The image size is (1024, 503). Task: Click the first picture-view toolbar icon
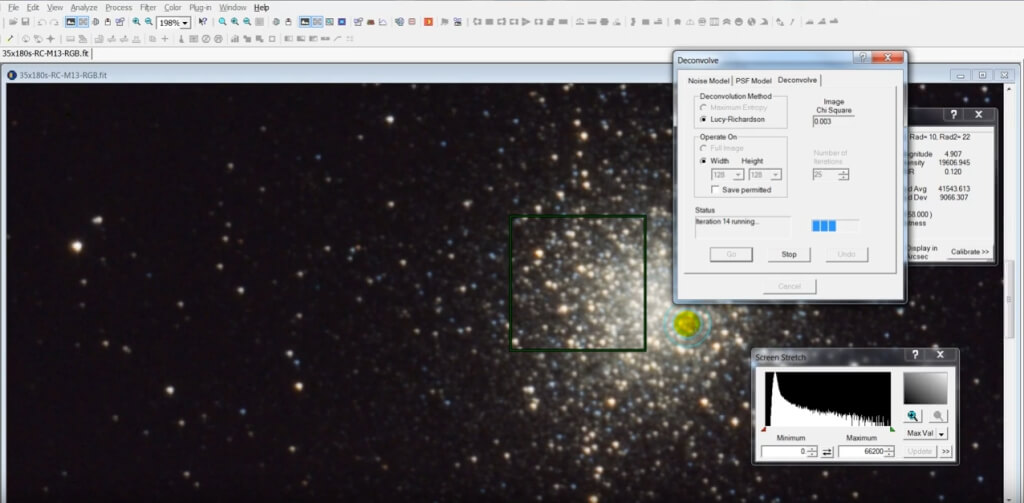tap(70, 22)
